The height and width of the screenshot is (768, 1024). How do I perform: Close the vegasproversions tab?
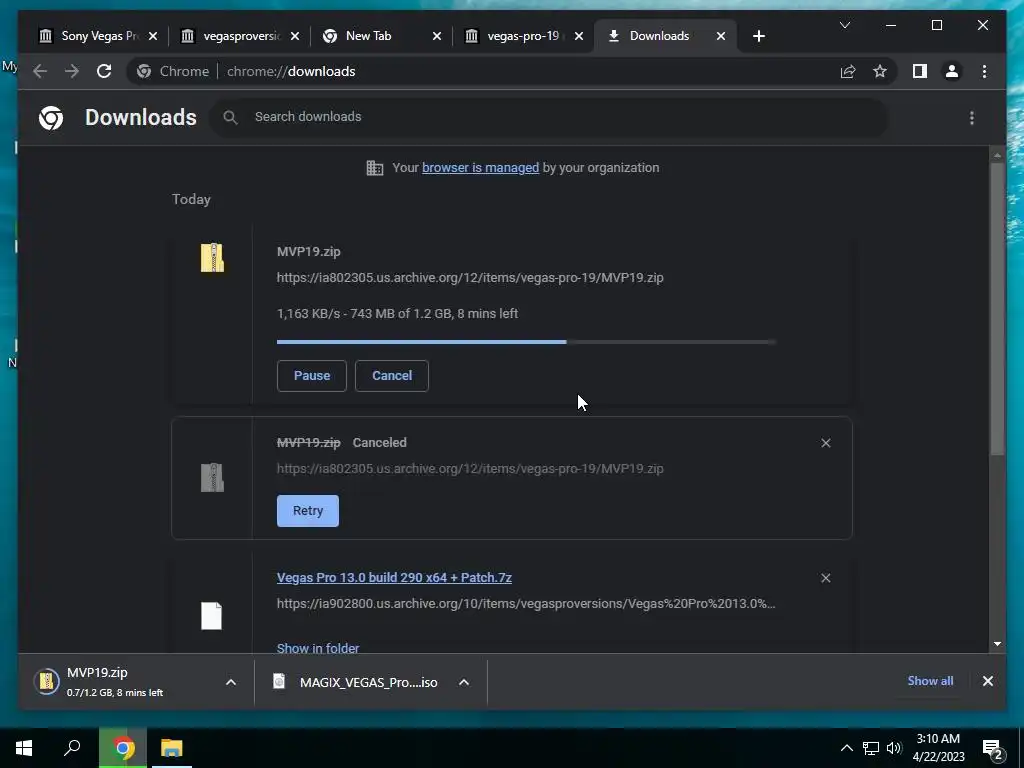coord(295,36)
